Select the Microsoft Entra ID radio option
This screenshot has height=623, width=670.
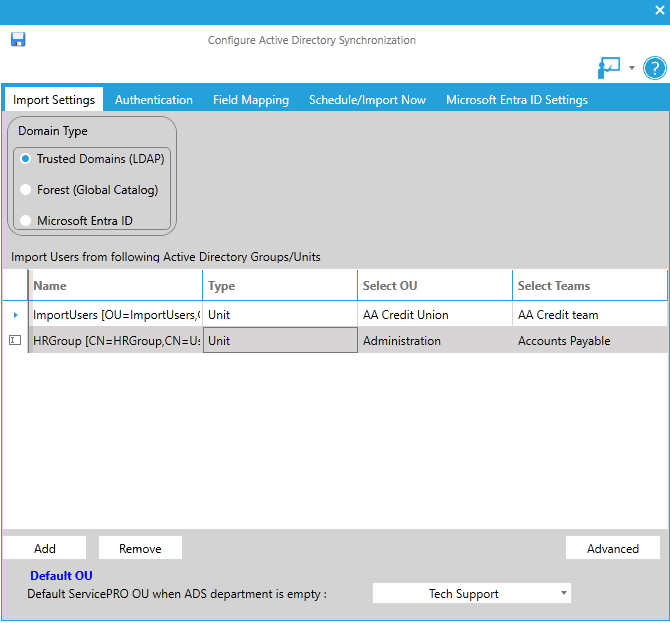(x=26, y=220)
